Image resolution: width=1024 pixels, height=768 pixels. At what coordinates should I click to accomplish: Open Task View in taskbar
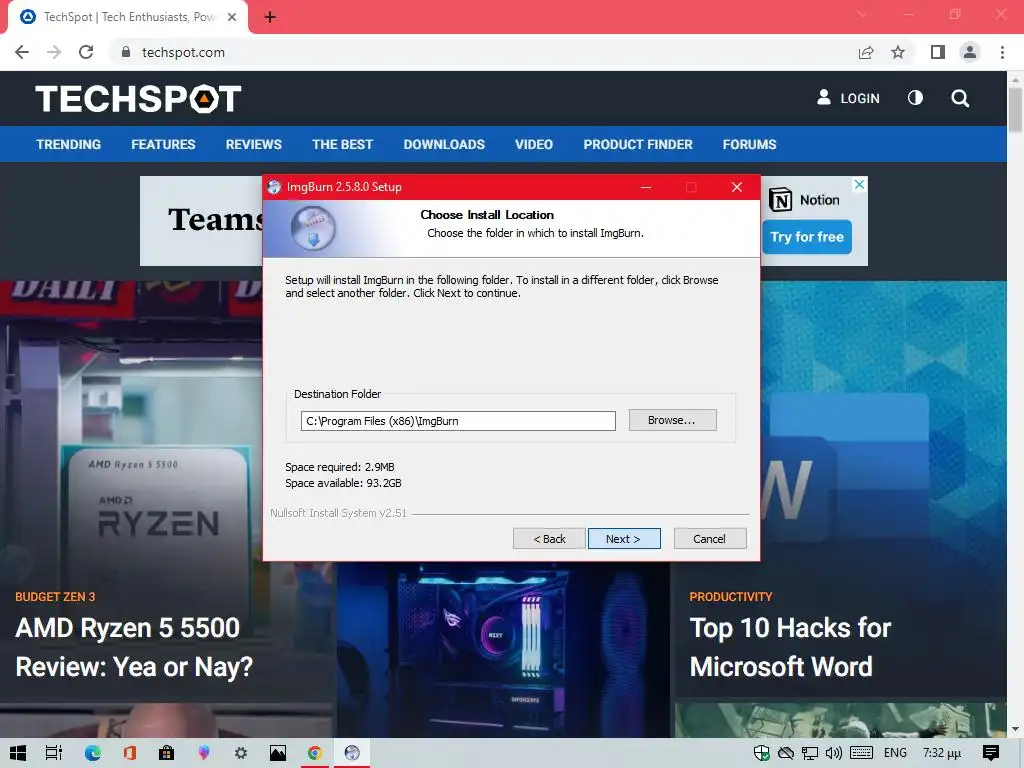pyautogui.click(x=54, y=753)
